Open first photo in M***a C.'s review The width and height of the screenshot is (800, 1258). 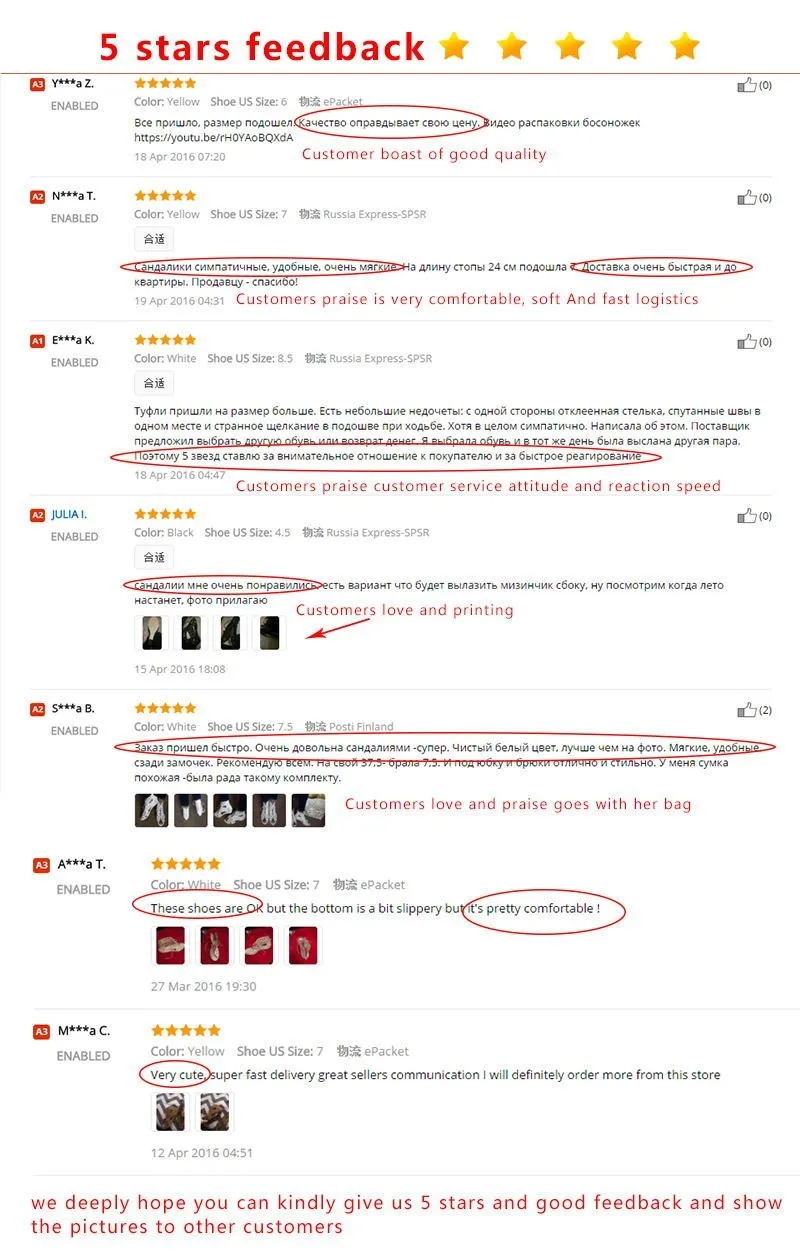click(x=168, y=1111)
